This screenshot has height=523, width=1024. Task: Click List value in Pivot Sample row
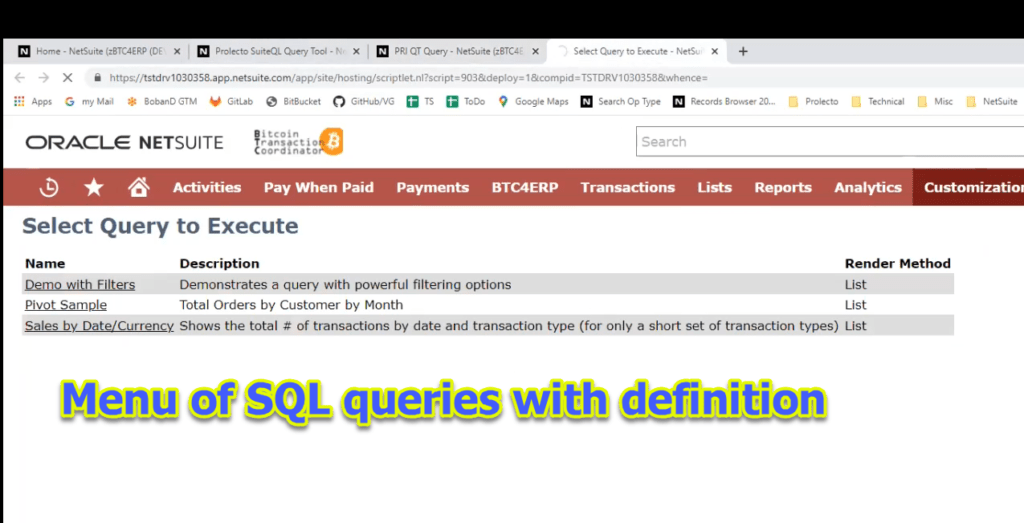click(856, 305)
